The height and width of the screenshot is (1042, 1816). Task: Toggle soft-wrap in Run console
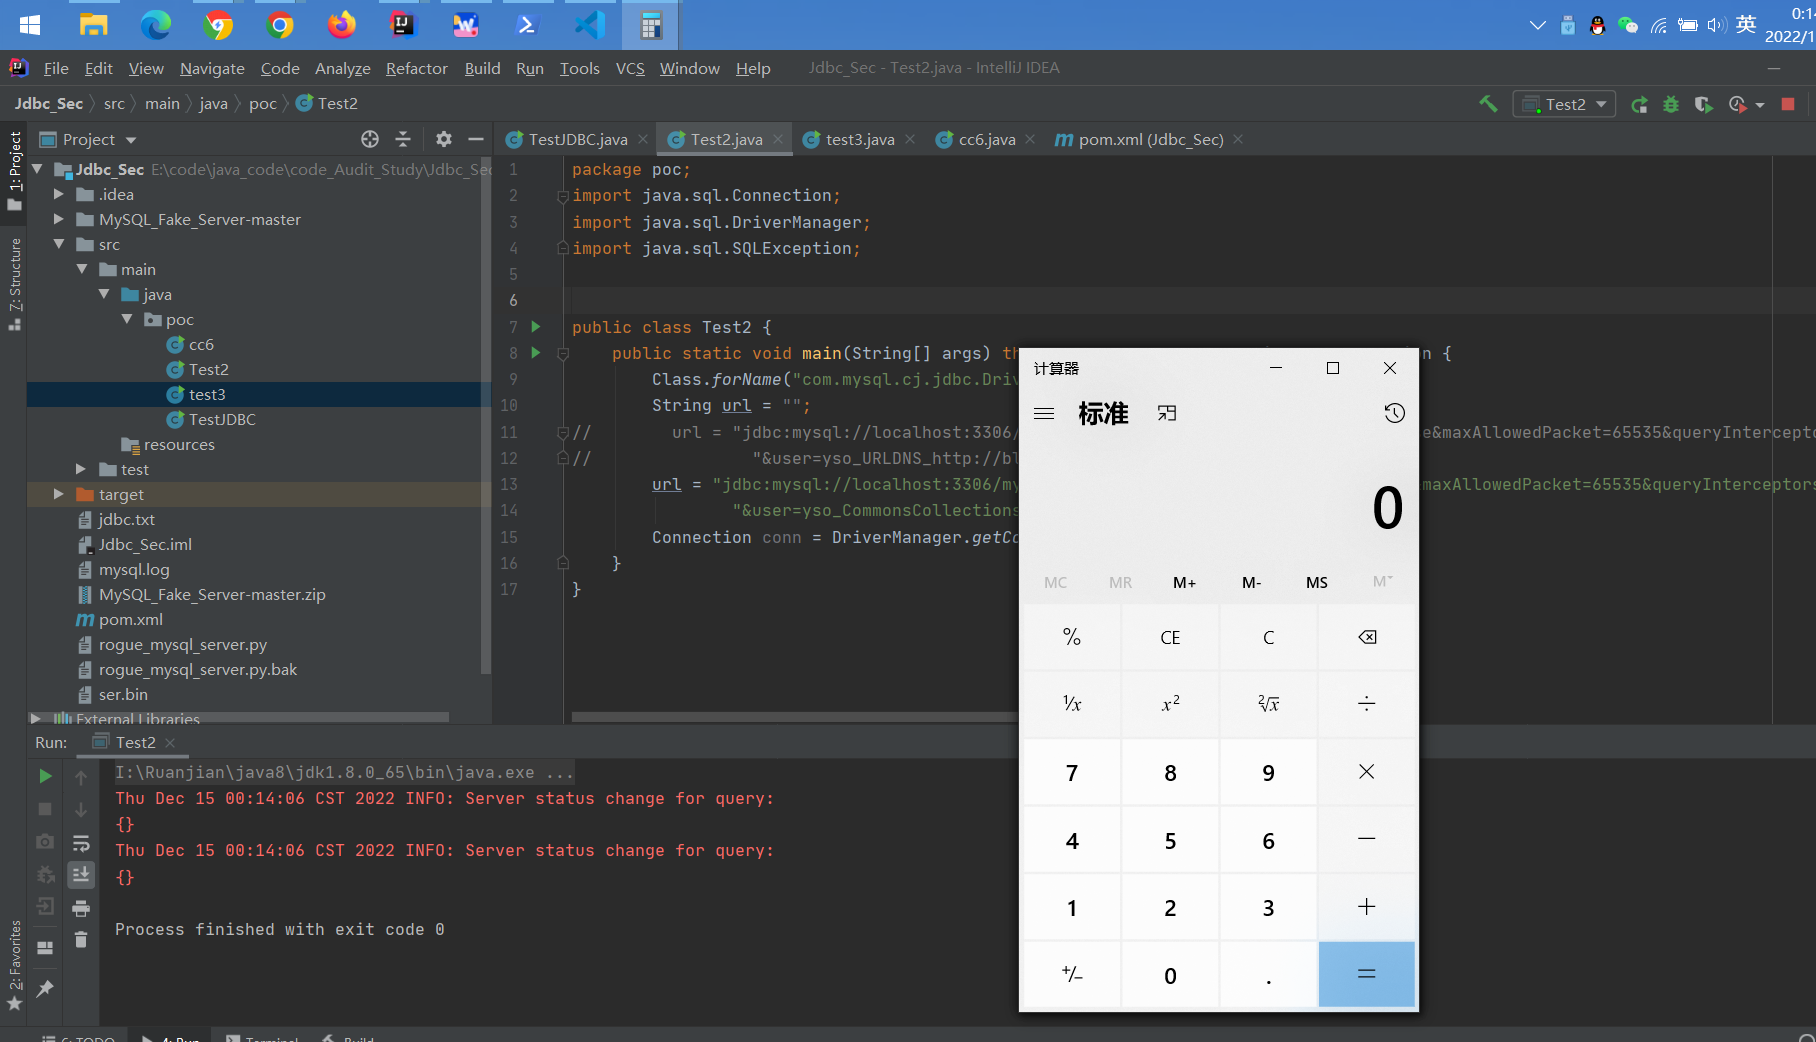click(81, 843)
